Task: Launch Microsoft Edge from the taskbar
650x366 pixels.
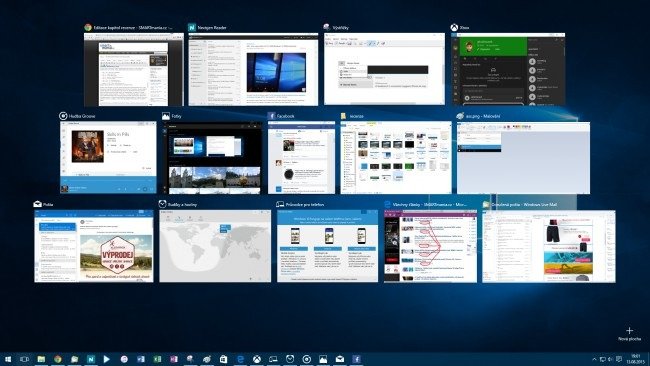Action: point(240,359)
